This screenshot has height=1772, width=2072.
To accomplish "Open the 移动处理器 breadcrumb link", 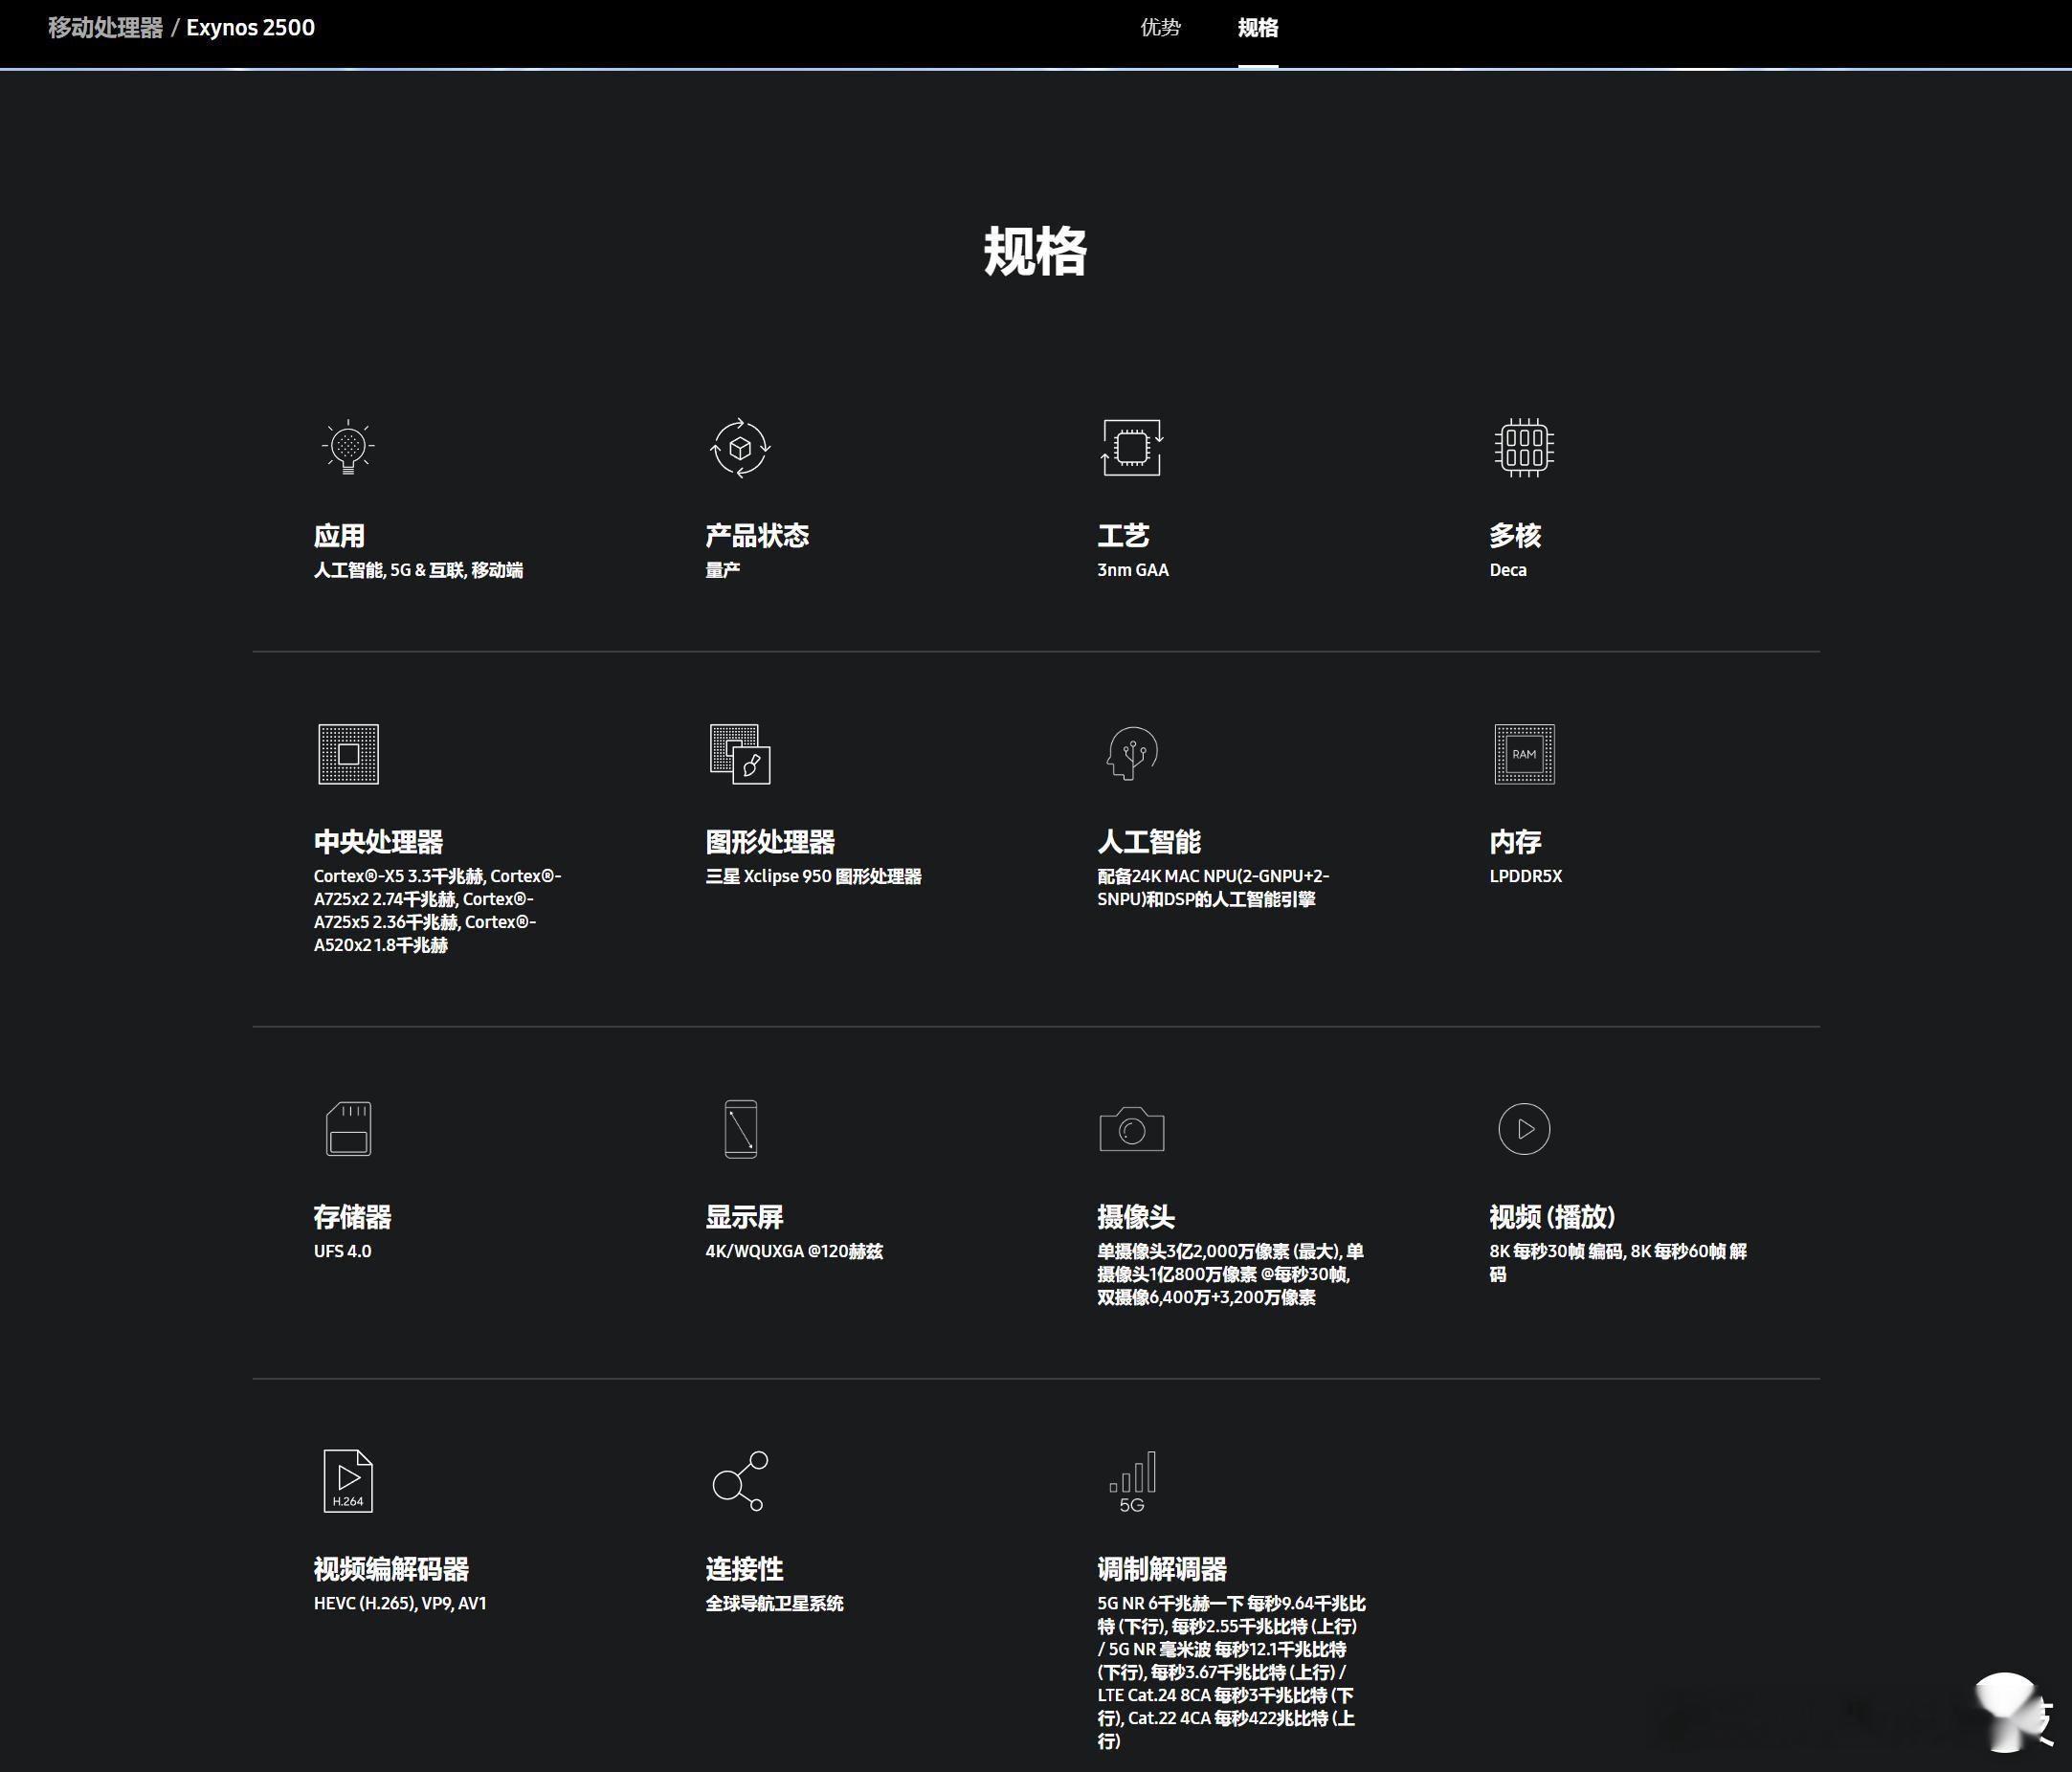I will [105, 28].
